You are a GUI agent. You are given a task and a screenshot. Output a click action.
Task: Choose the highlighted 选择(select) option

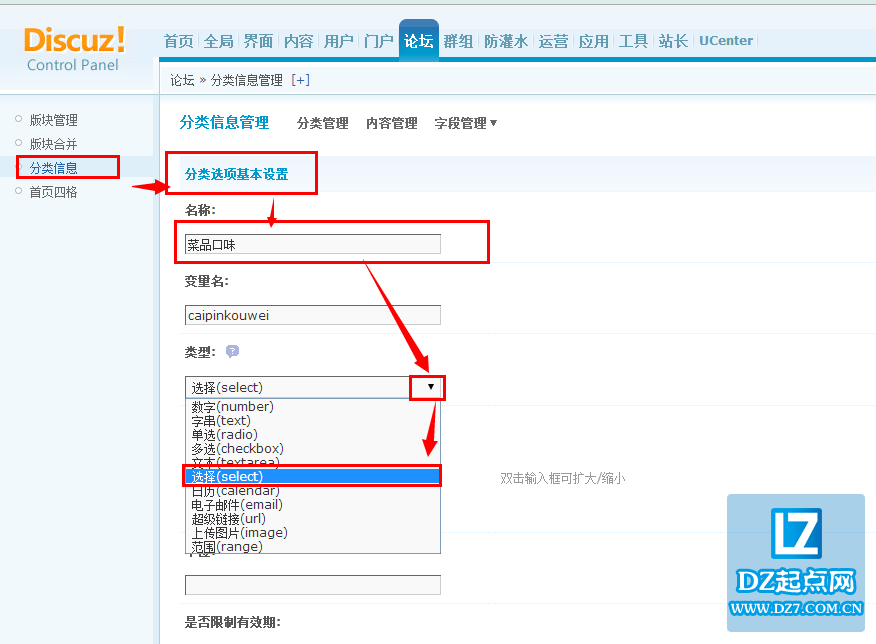[312, 476]
